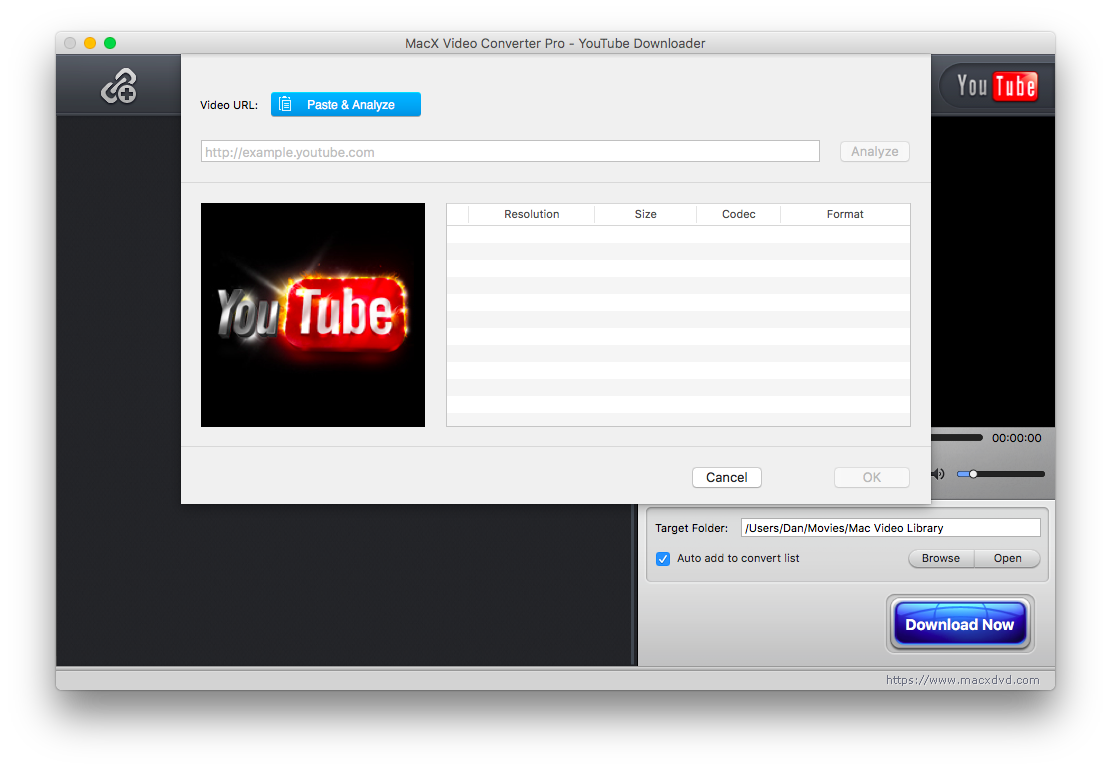
Task: Select the Format column header
Action: pos(845,214)
